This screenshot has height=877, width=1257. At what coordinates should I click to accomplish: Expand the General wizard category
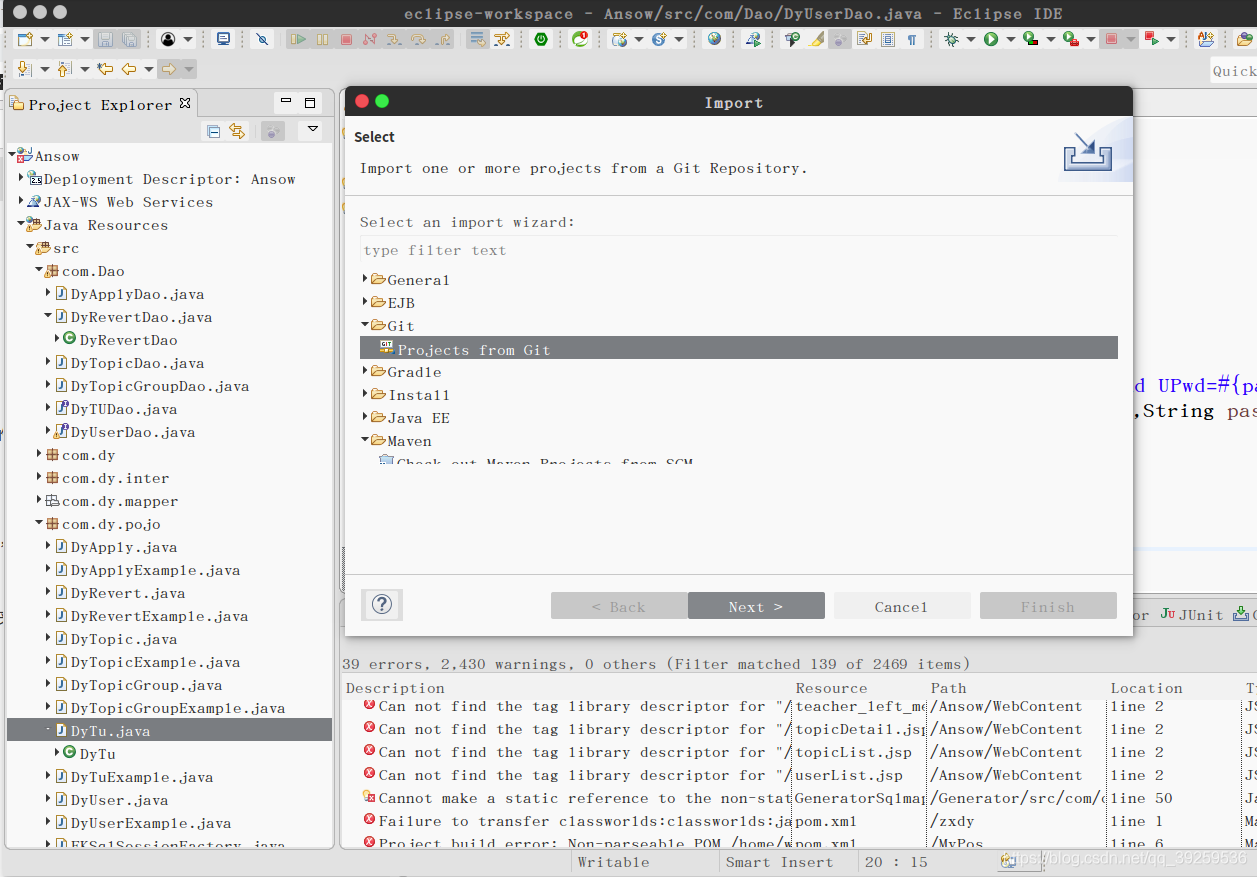[365, 279]
